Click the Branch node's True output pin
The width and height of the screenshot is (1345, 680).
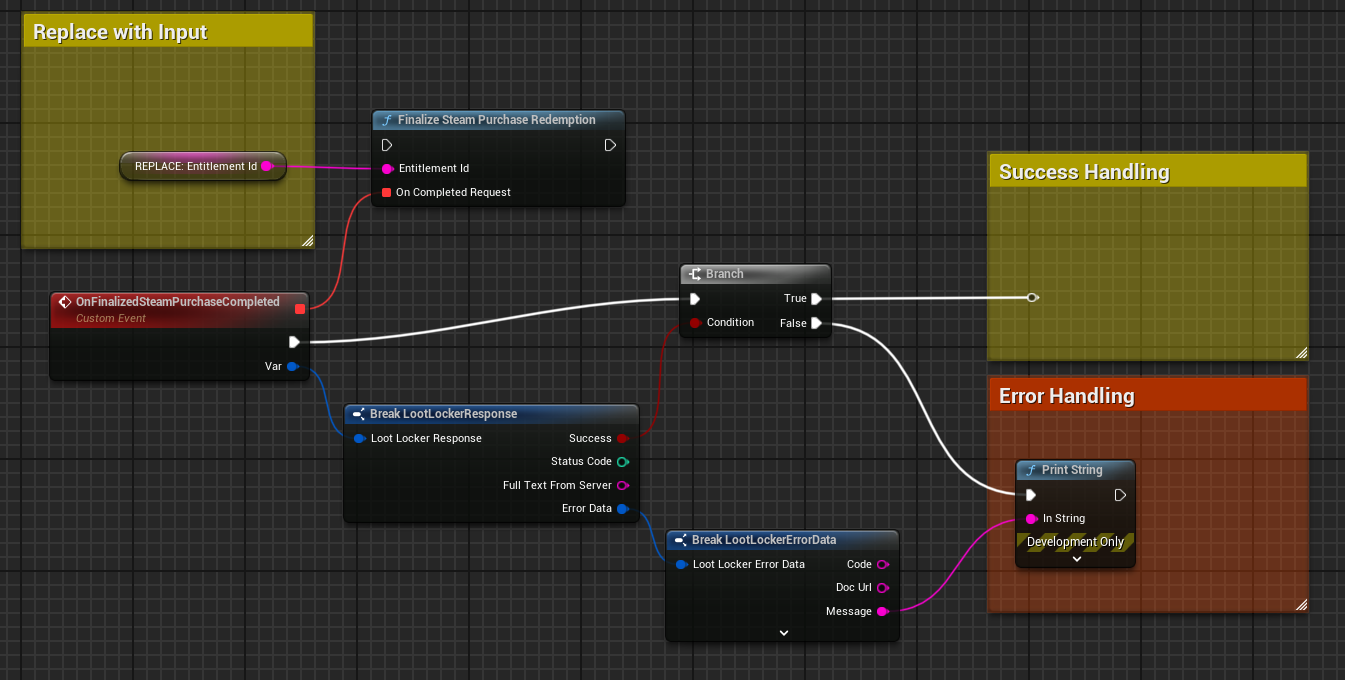816,298
